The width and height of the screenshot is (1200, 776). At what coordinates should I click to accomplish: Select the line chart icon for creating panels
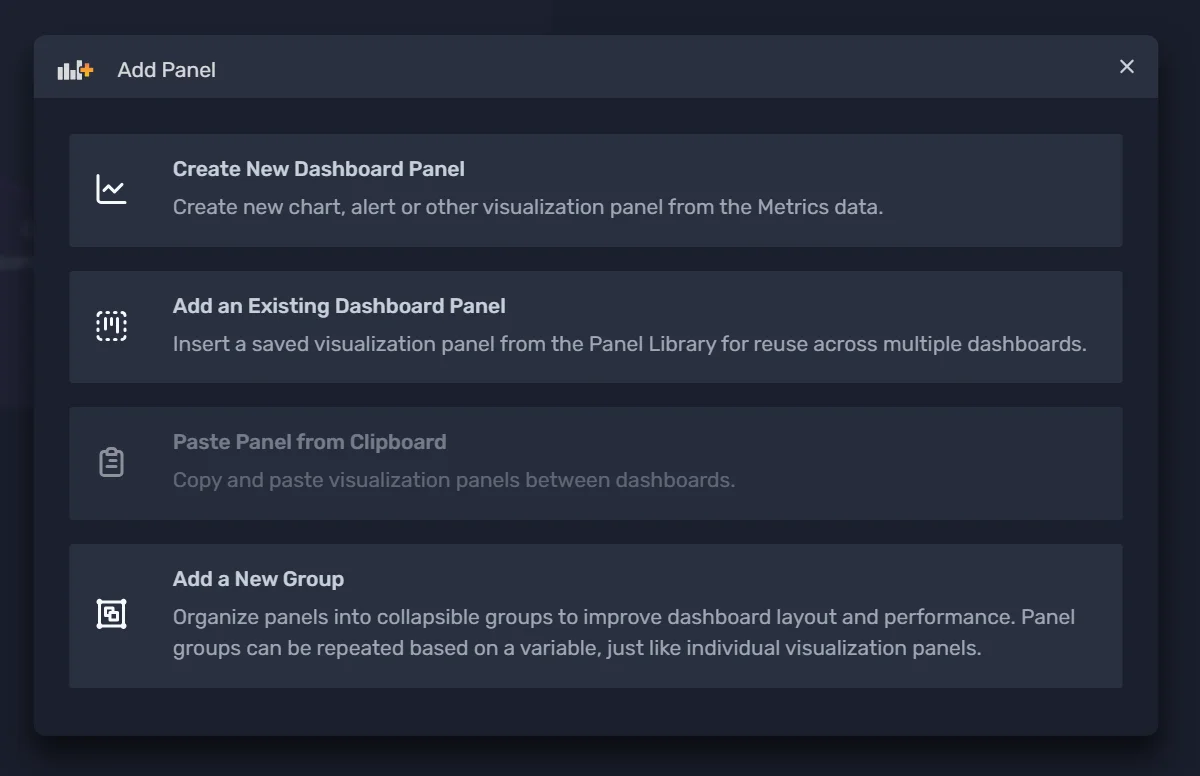pyautogui.click(x=111, y=190)
